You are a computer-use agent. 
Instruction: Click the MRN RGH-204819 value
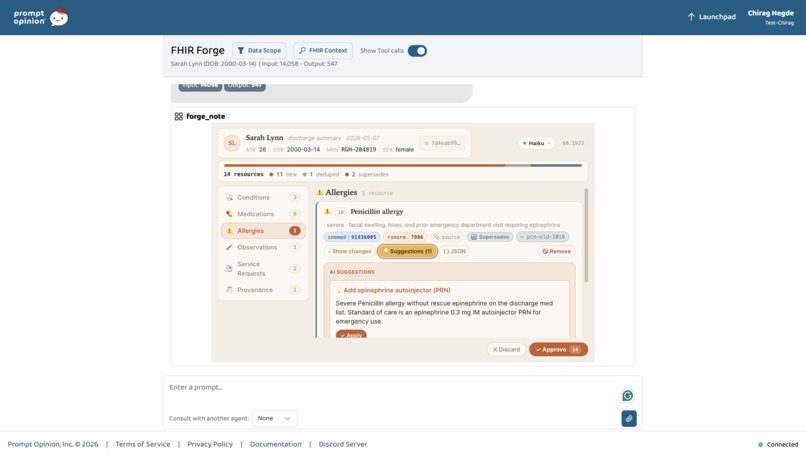(358, 150)
